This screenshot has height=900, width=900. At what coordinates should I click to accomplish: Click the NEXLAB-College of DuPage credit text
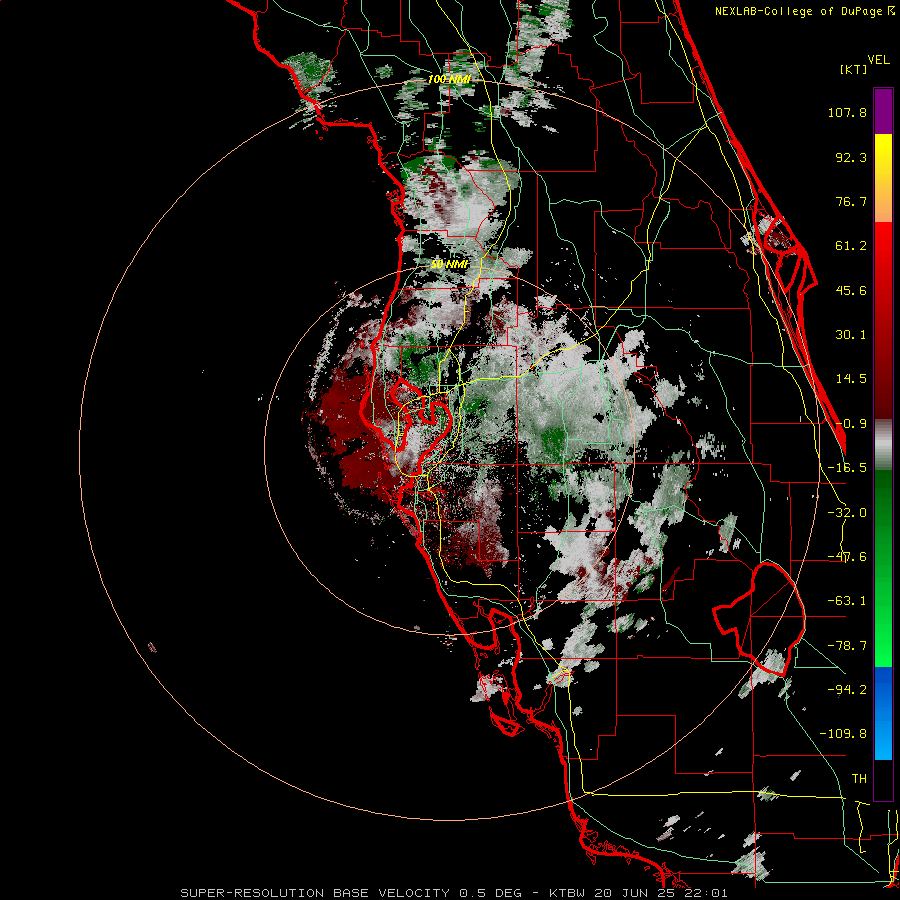coord(805,11)
